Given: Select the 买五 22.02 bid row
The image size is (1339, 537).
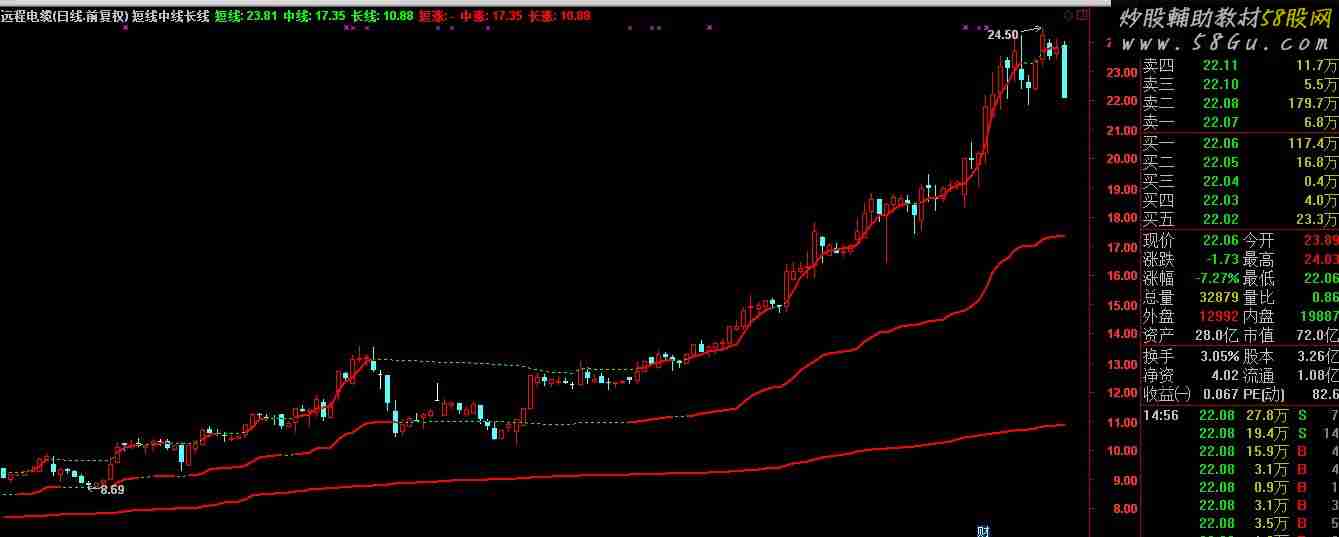Looking at the screenshot, I should coord(1240,219).
